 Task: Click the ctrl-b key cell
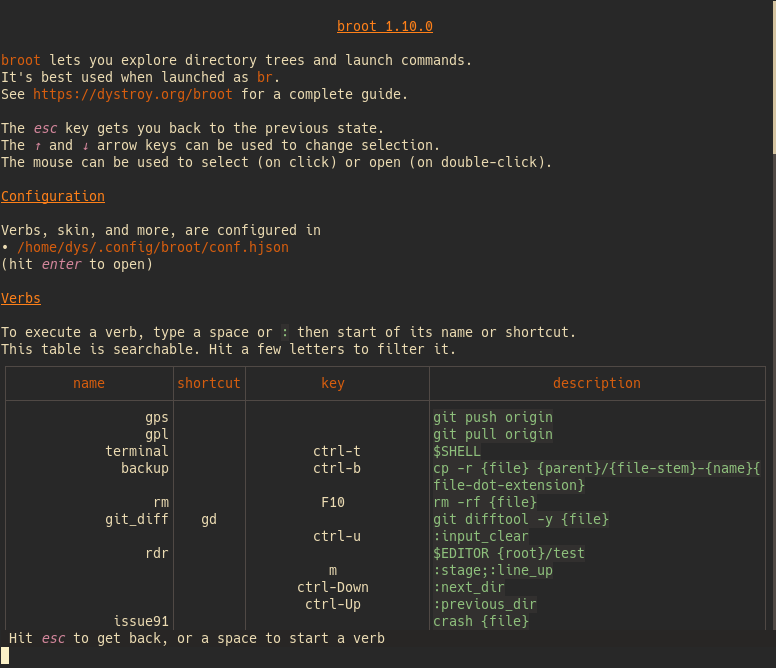click(x=337, y=468)
